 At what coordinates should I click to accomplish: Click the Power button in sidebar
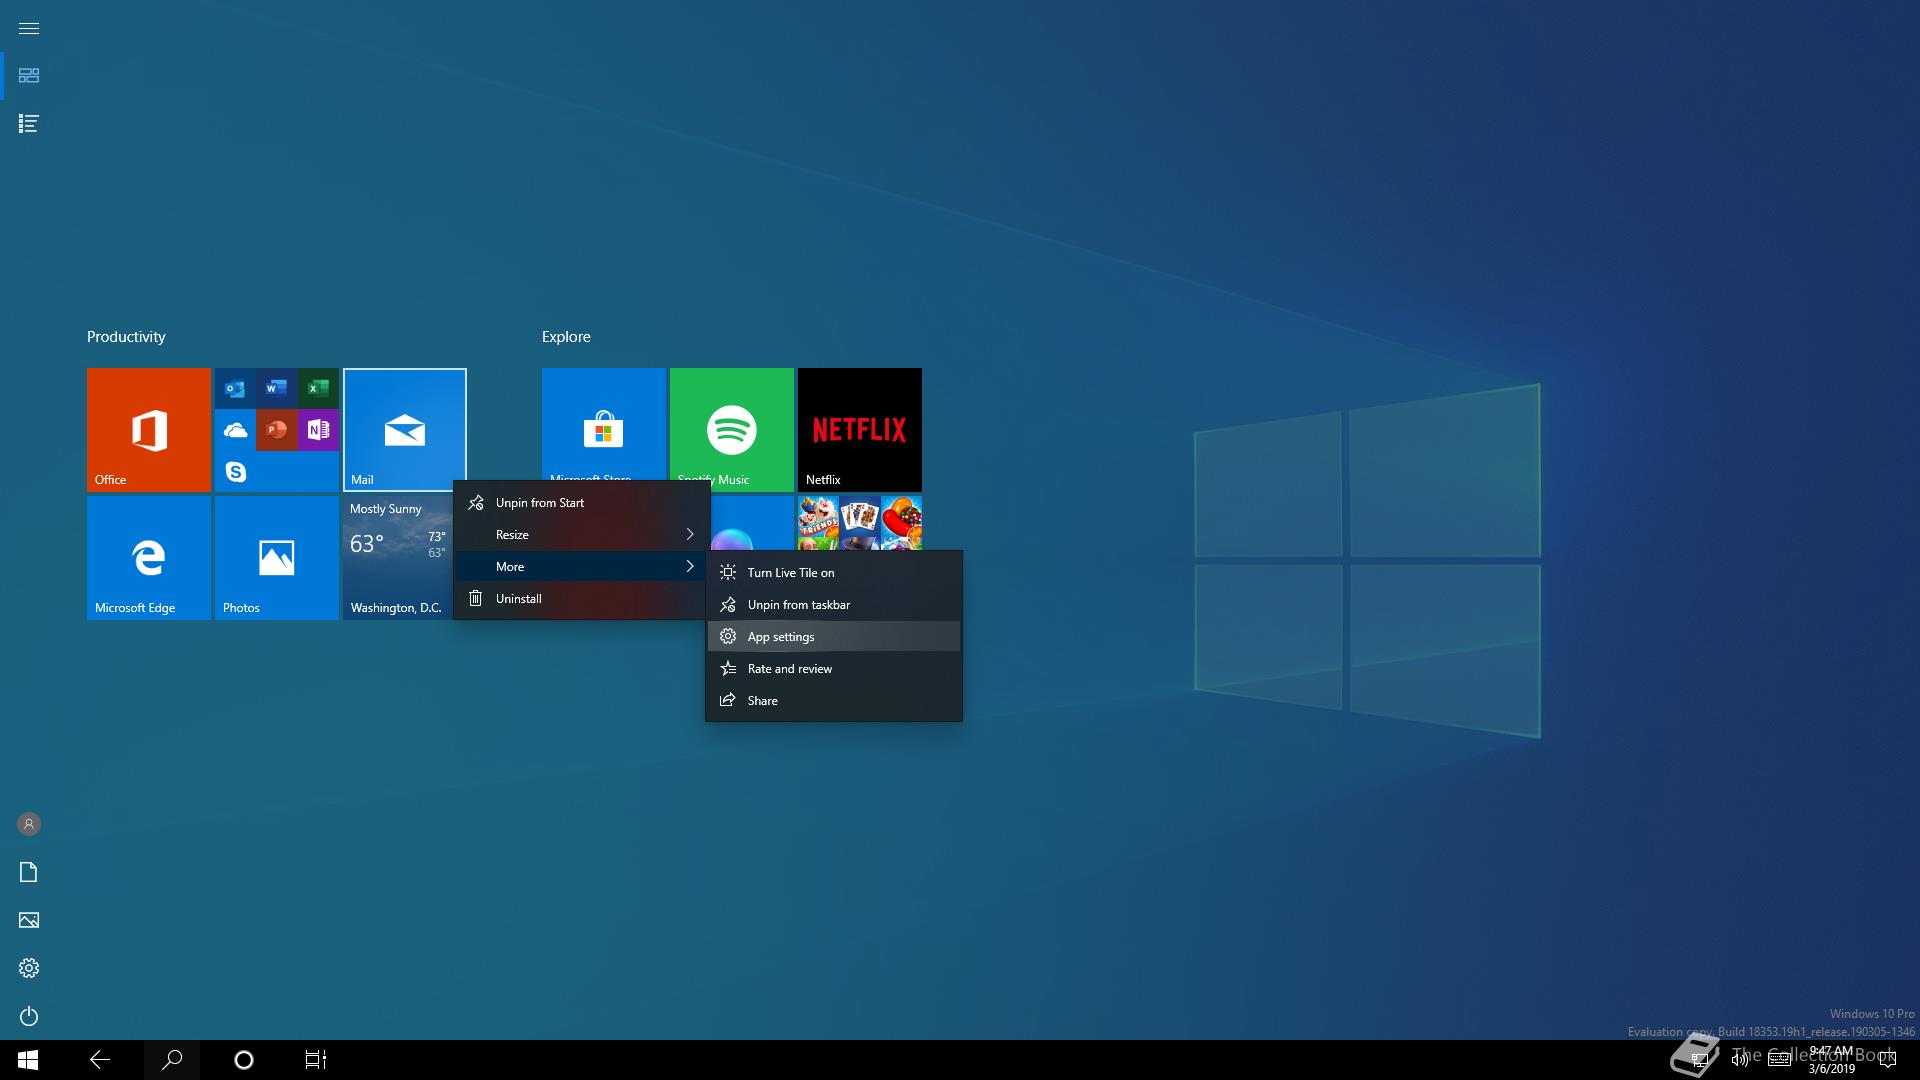click(x=29, y=1016)
